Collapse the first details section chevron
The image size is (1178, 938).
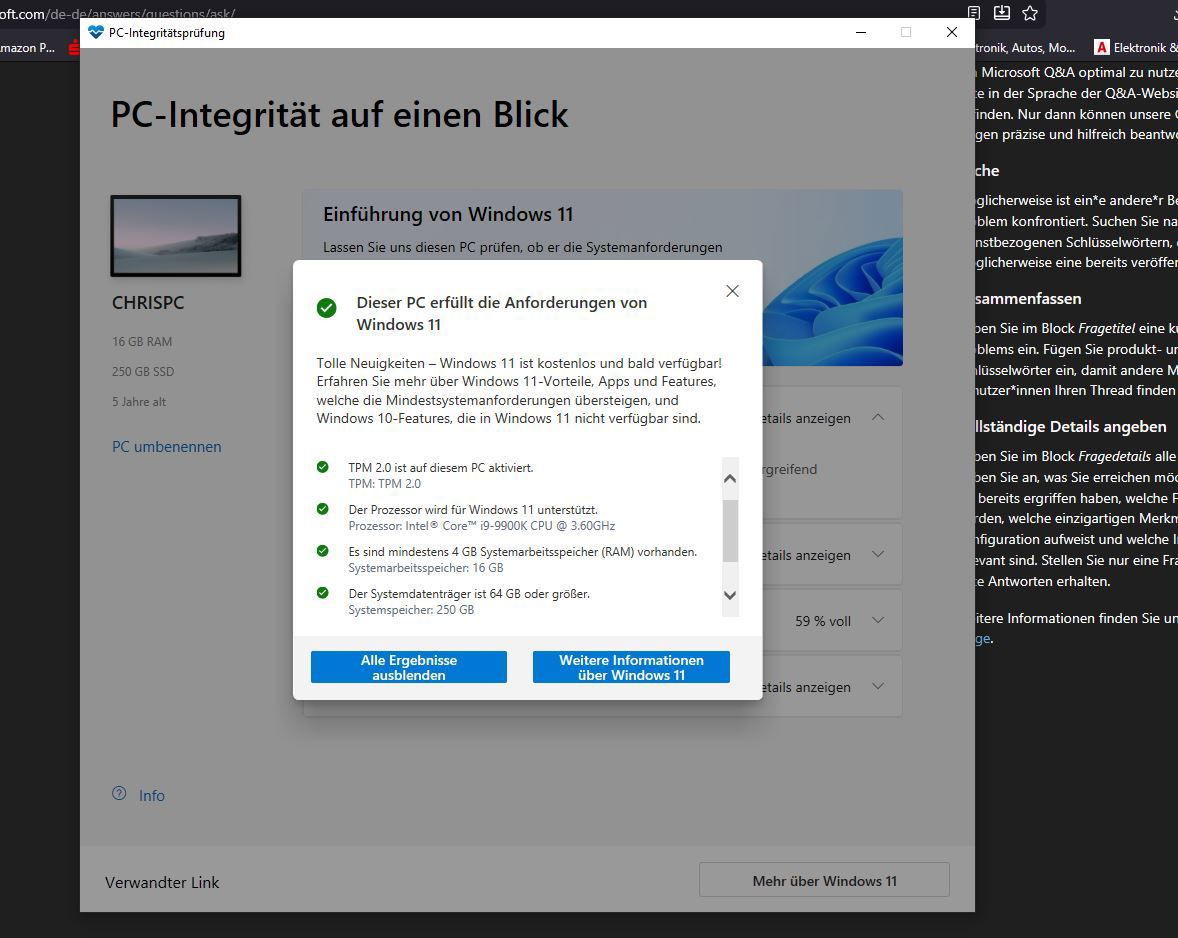point(877,417)
